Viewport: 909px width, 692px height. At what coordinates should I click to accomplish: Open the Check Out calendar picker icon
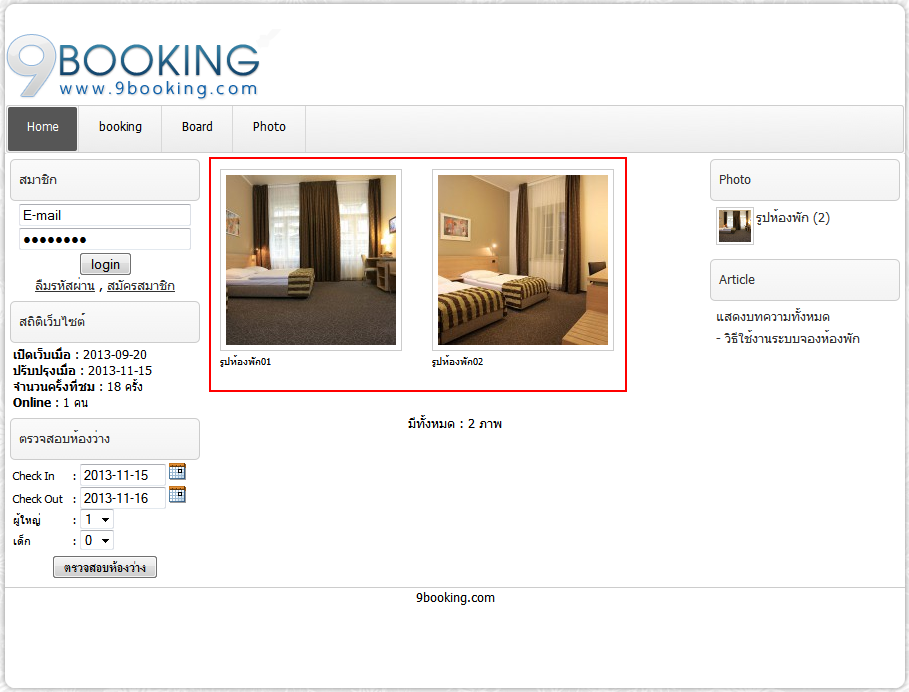(x=177, y=494)
